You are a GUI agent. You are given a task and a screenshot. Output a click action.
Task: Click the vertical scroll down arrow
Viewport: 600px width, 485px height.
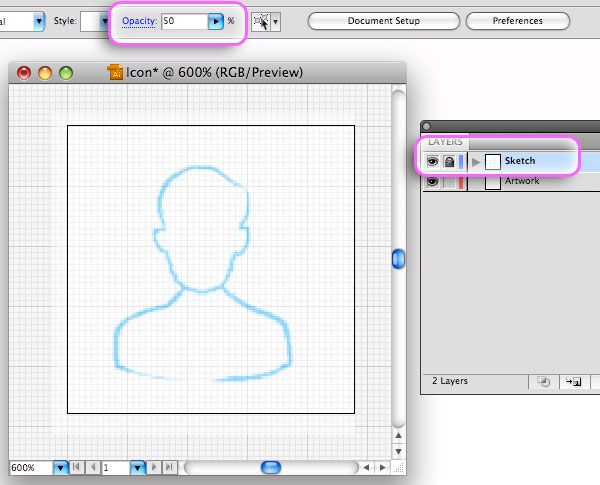pyautogui.click(x=398, y=451)
